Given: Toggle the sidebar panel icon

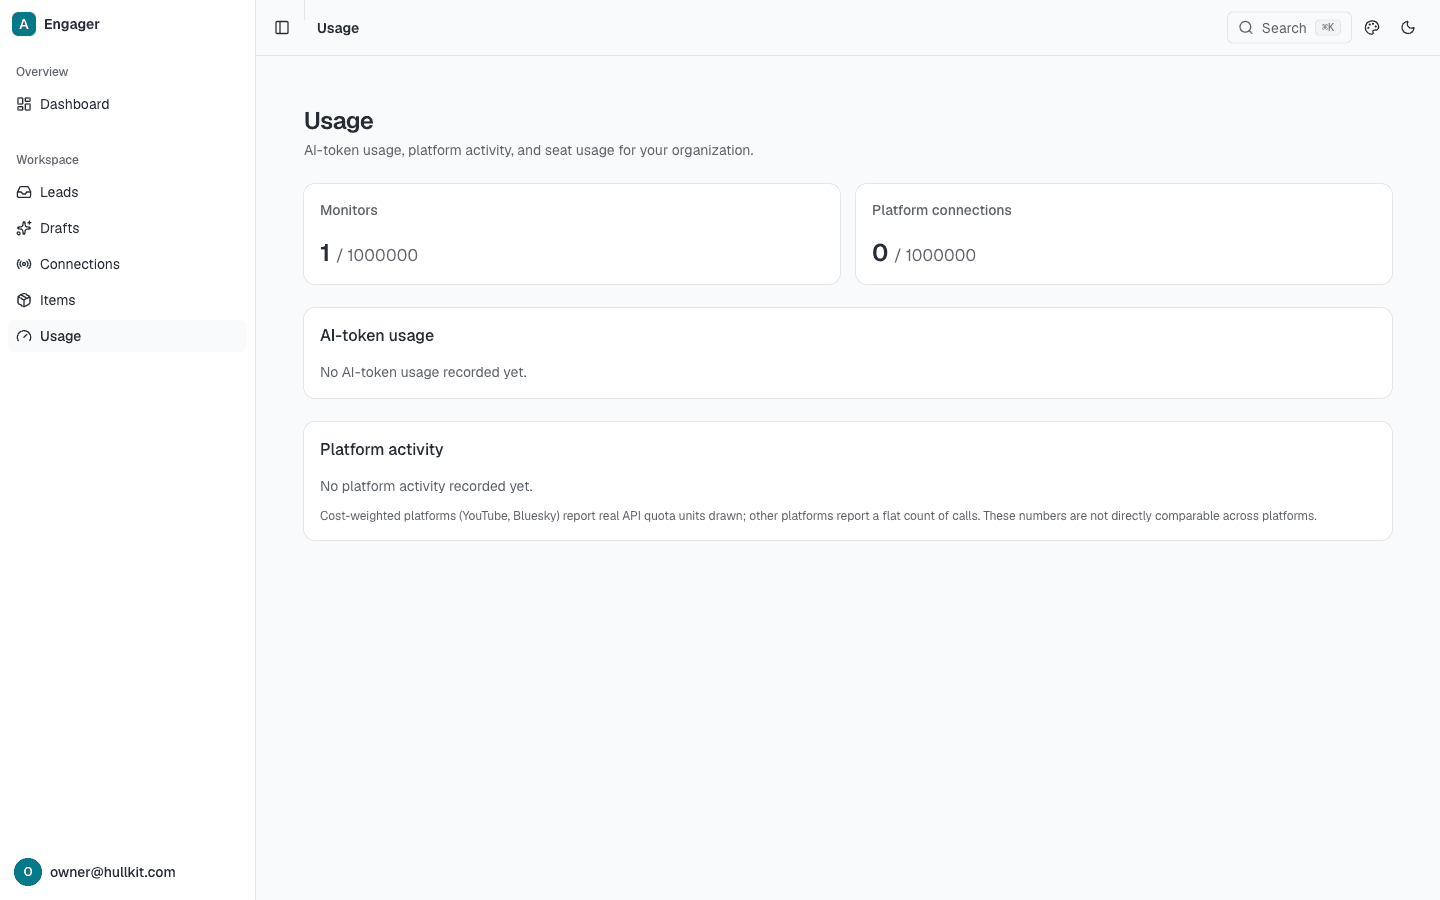Looking at the screenshot, I should click(282, 28).
